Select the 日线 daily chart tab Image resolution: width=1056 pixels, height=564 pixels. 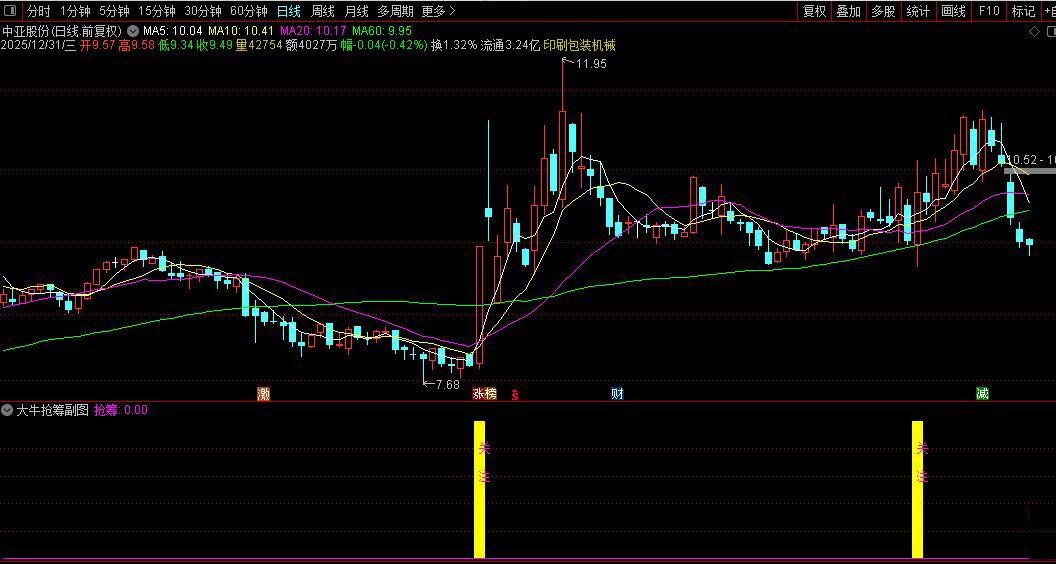tap(288, 11)
